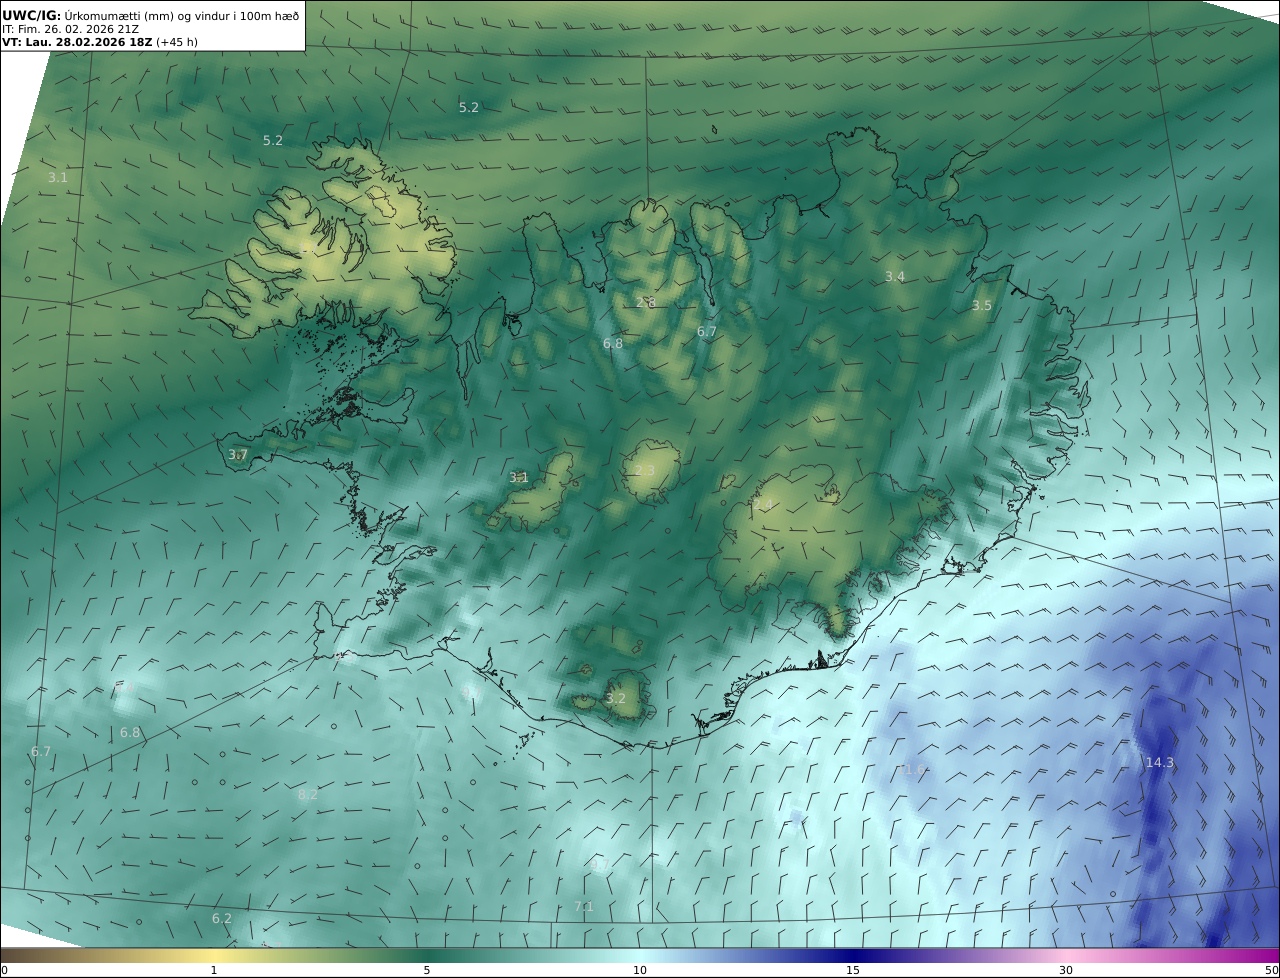
Task: Click the '(+45 h)' forecast offset text
Action: [x=176, y=43]
